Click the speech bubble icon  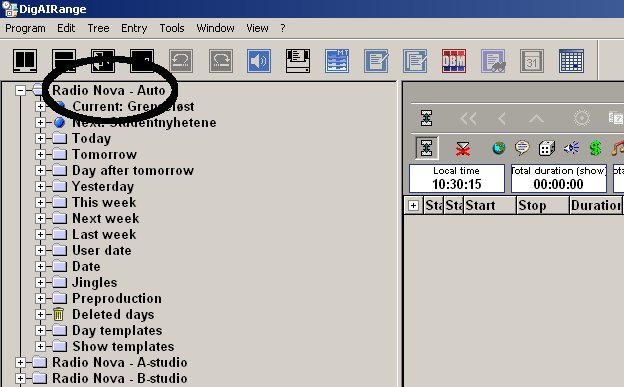(522, 148)
